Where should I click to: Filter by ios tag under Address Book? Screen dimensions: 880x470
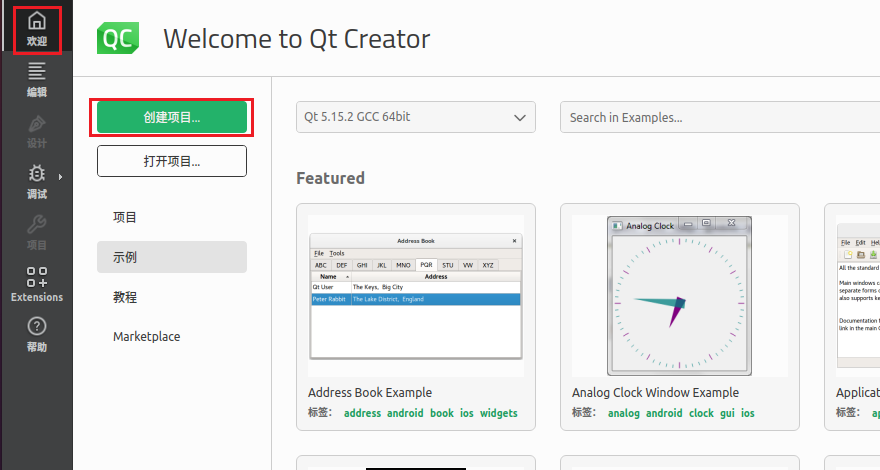[x=467, y=413]
